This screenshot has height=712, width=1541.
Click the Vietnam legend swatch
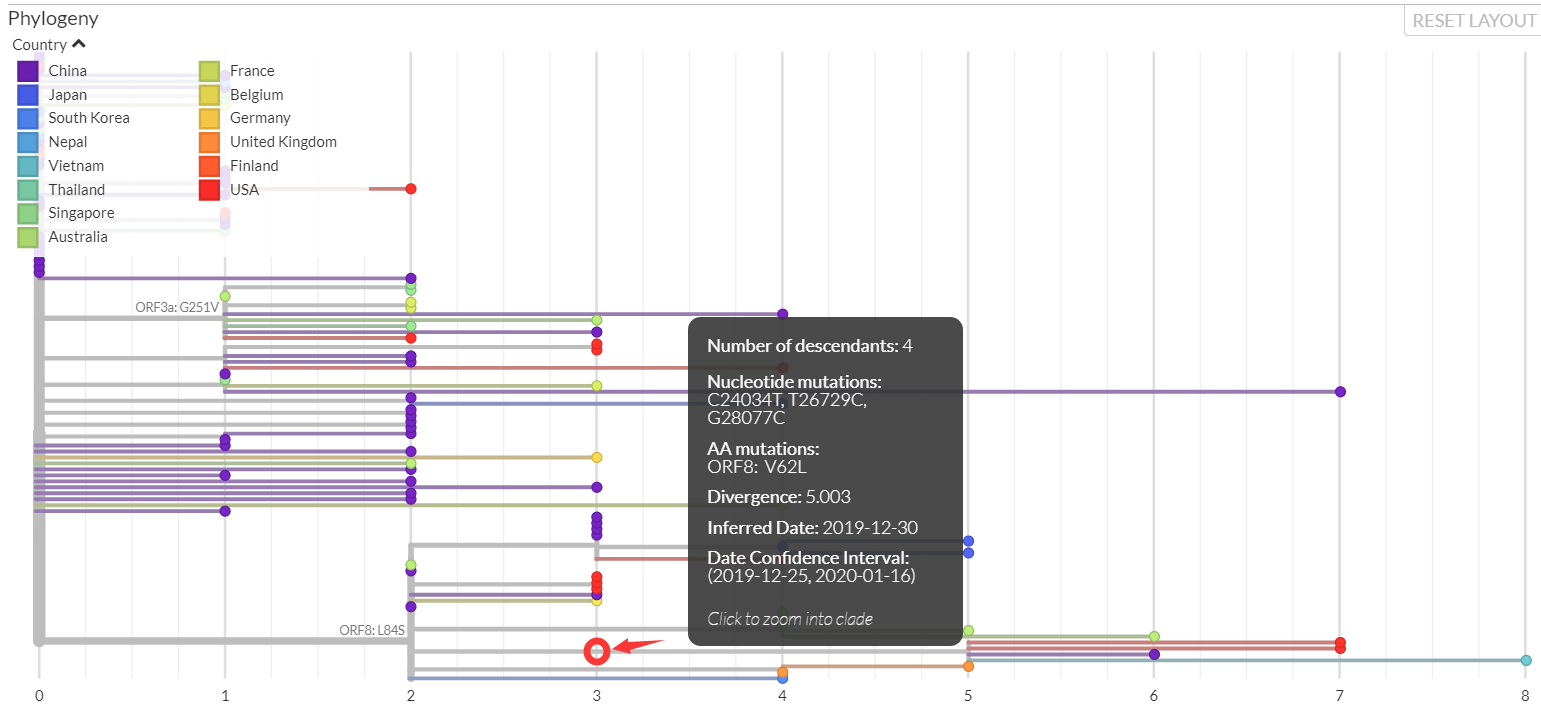(x=28, y=166)
